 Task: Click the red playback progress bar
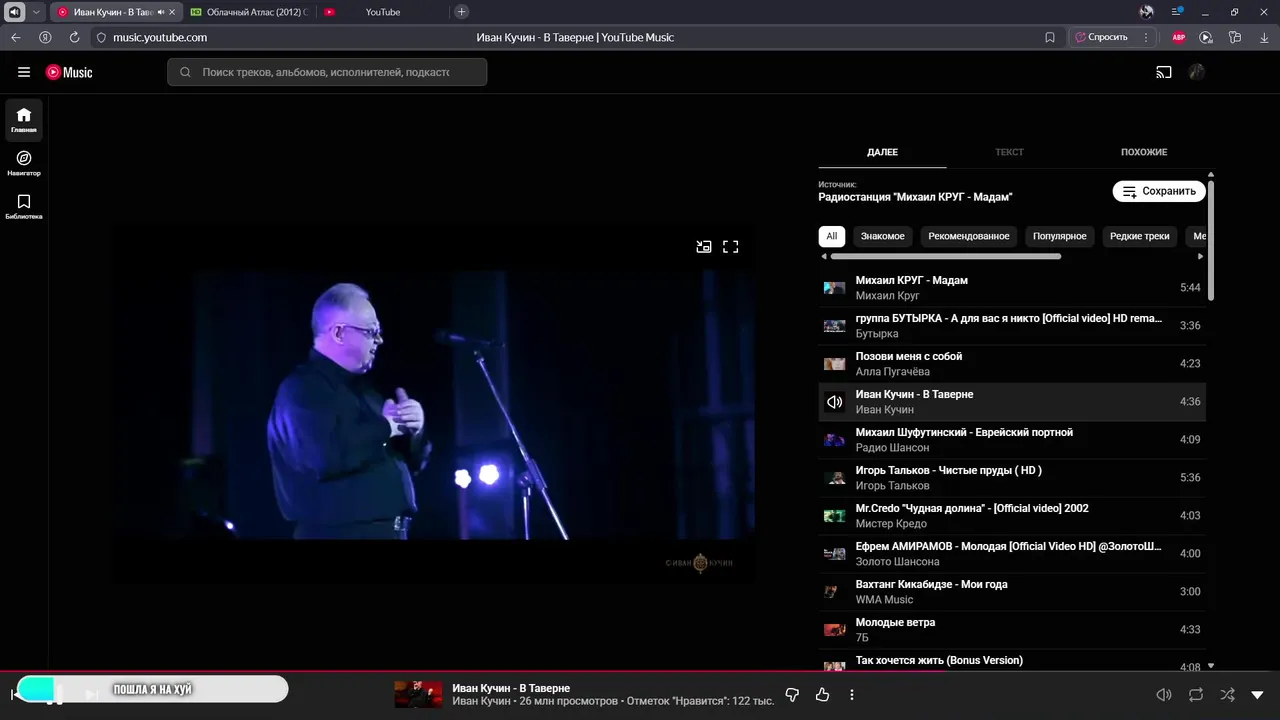point(640,671)
